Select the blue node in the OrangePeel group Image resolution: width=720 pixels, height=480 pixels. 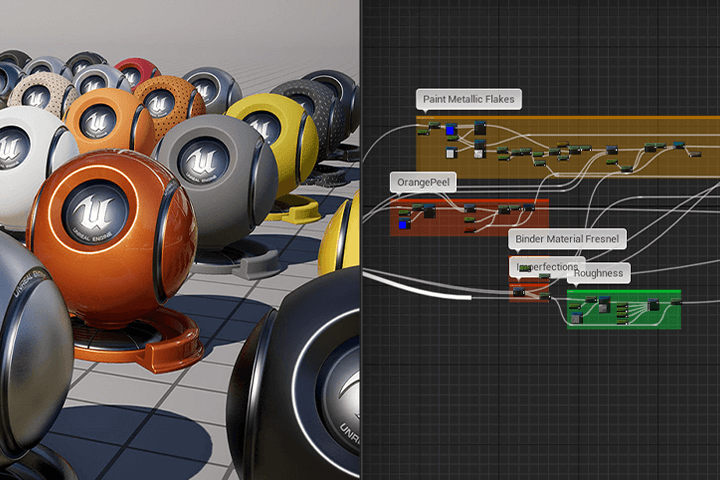pyautogui.click(x=403, y=224)
